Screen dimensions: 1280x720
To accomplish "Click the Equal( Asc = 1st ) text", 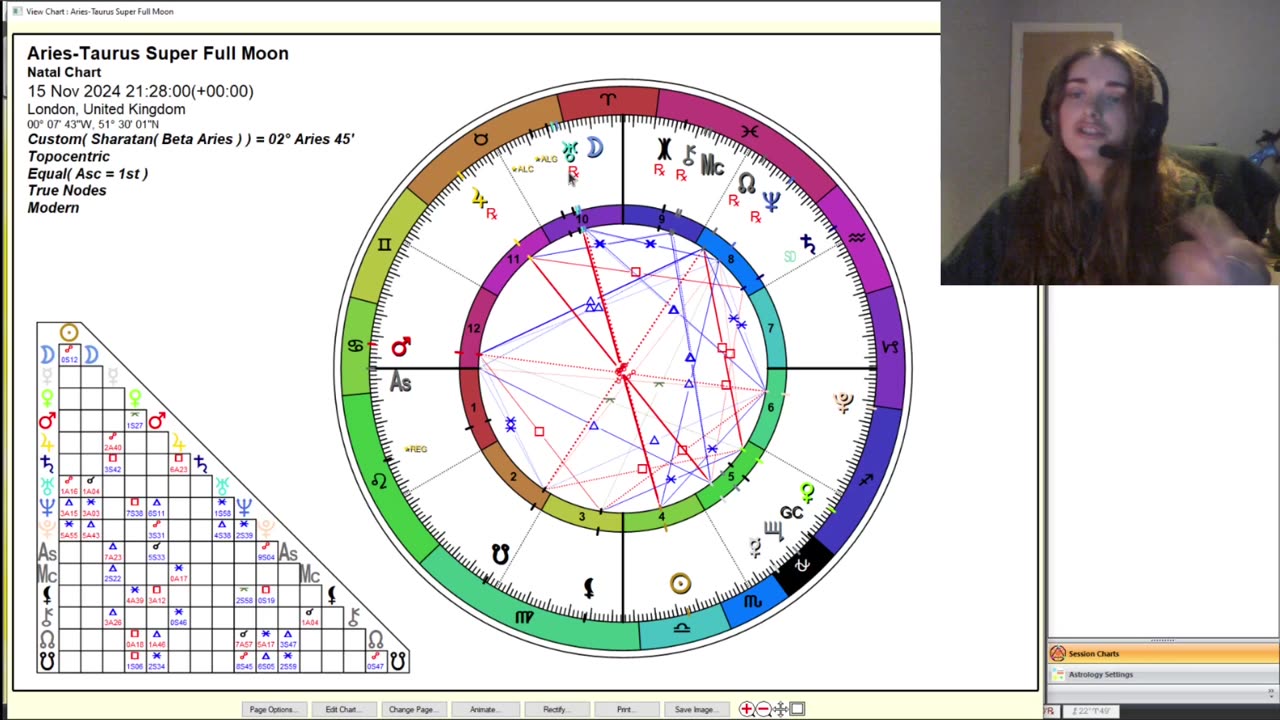I will tap(87, 173).
